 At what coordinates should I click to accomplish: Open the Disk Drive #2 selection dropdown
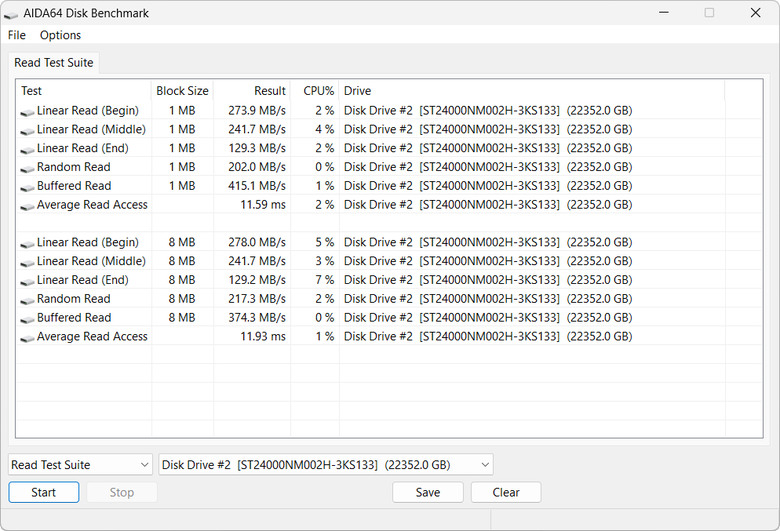326,465
